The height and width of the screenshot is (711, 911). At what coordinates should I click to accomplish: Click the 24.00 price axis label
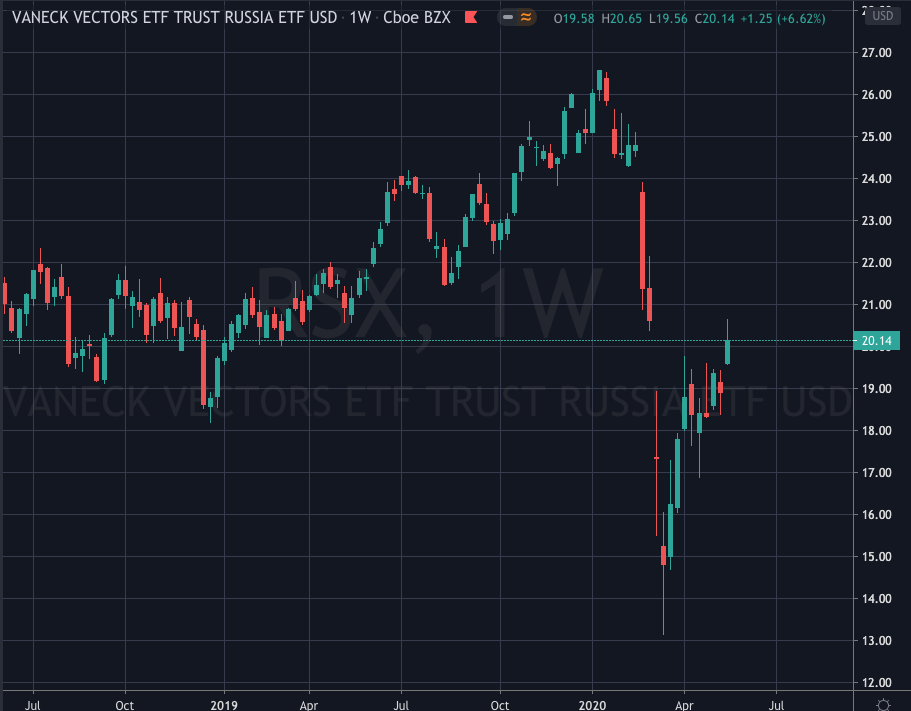tap(876, 179)
